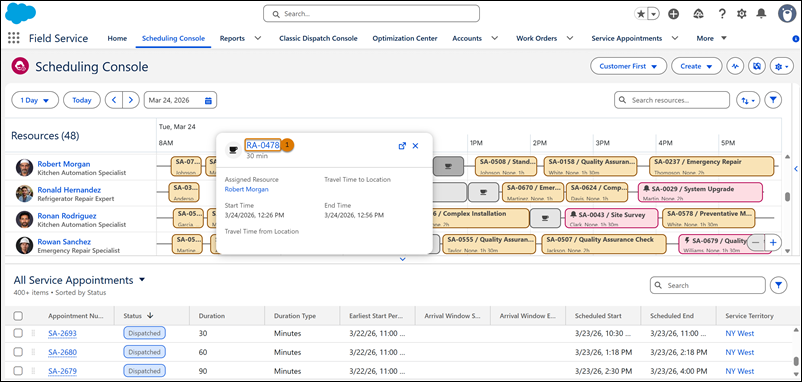Screen dimensions: 802x382
Task: Click the Search resources field
Action: point(672,100)
